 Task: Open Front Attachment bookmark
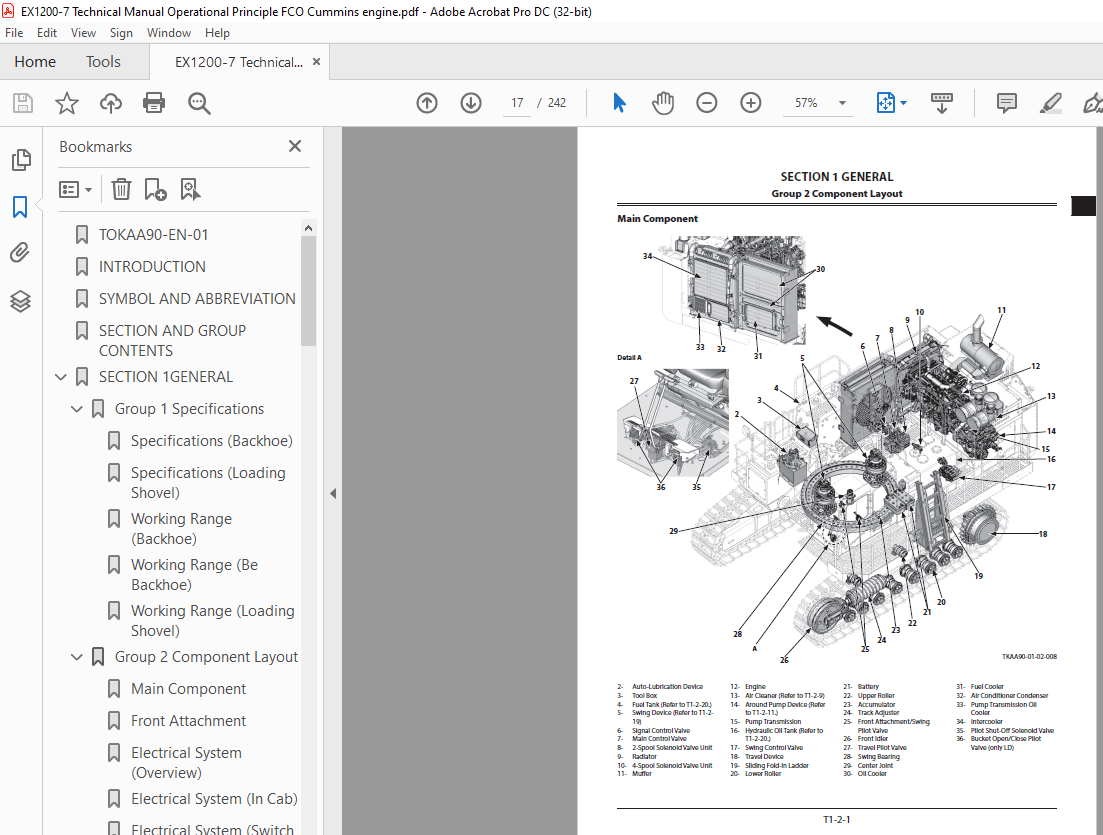188,721
